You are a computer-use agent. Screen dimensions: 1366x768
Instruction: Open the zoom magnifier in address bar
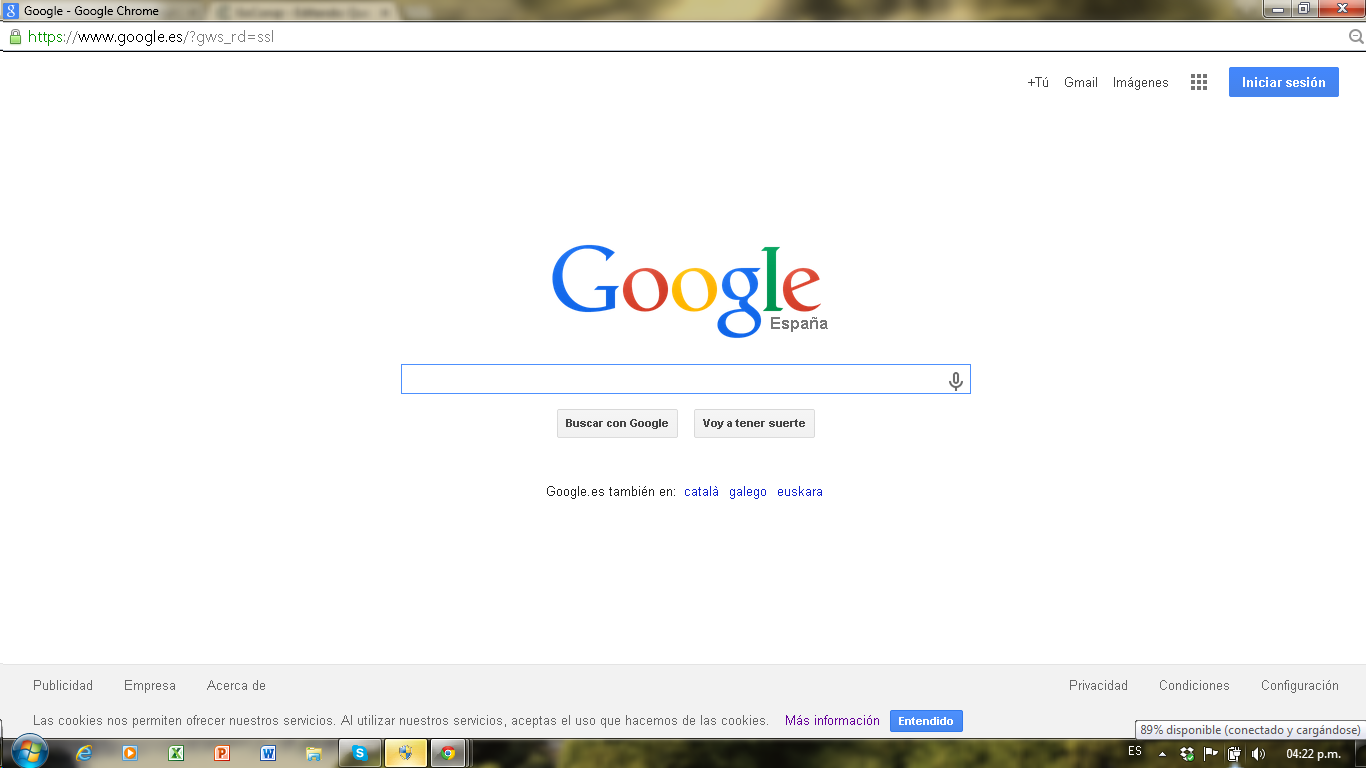(x=1356, y=37)
